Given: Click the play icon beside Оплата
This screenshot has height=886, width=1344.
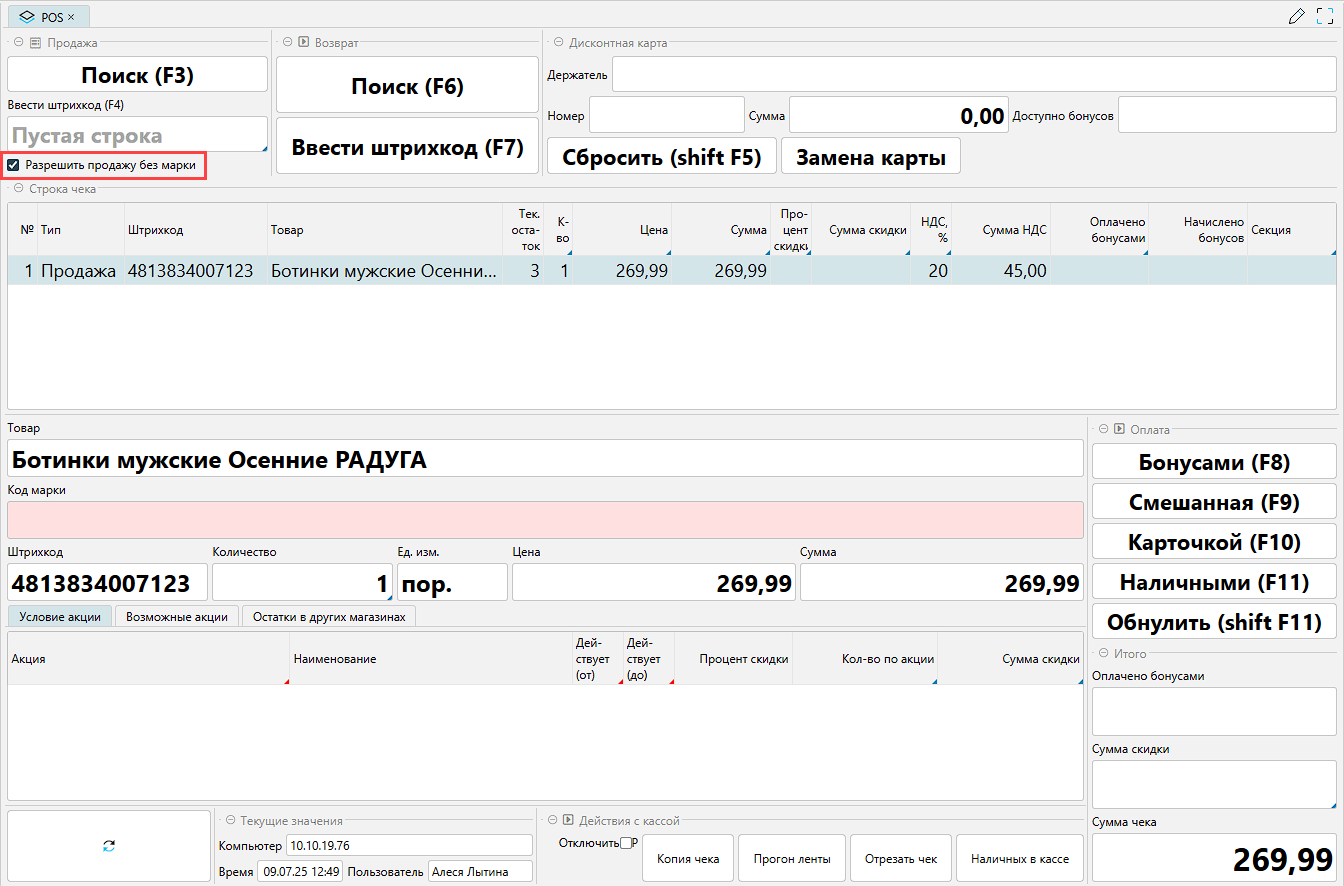Looking at the screenshot, I should [1119, 429].
